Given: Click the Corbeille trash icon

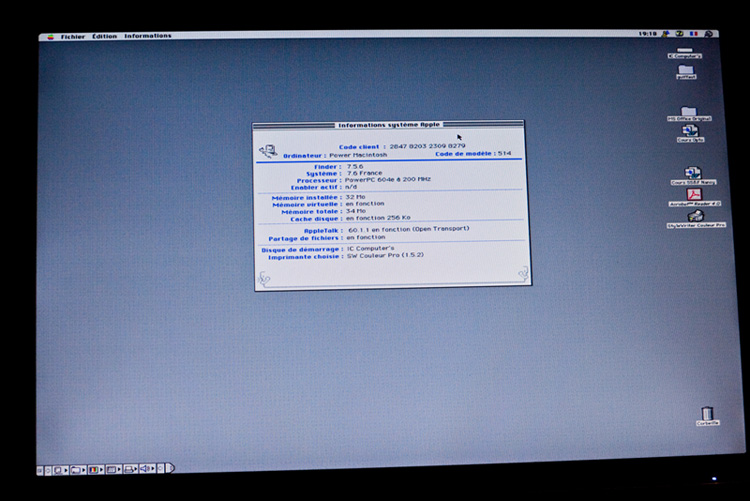Looking at the screenshot, I should pyautogui.click(x=707, y=414).
